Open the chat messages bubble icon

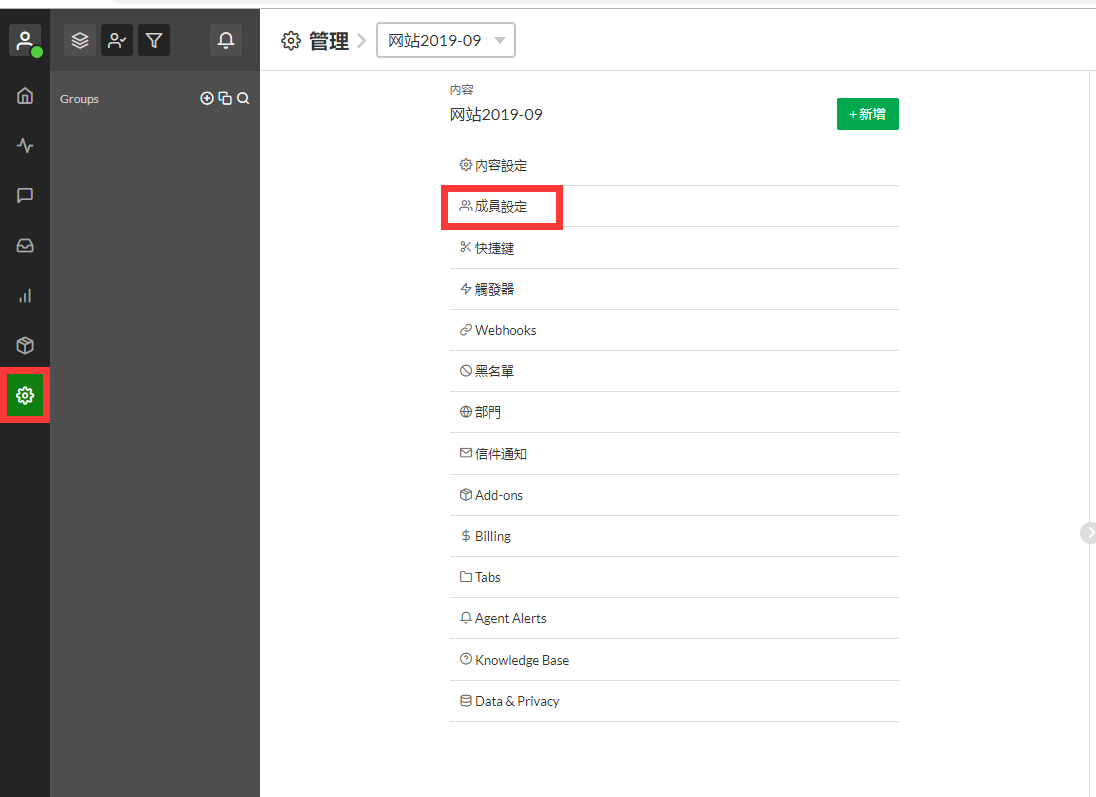[25, 196]
